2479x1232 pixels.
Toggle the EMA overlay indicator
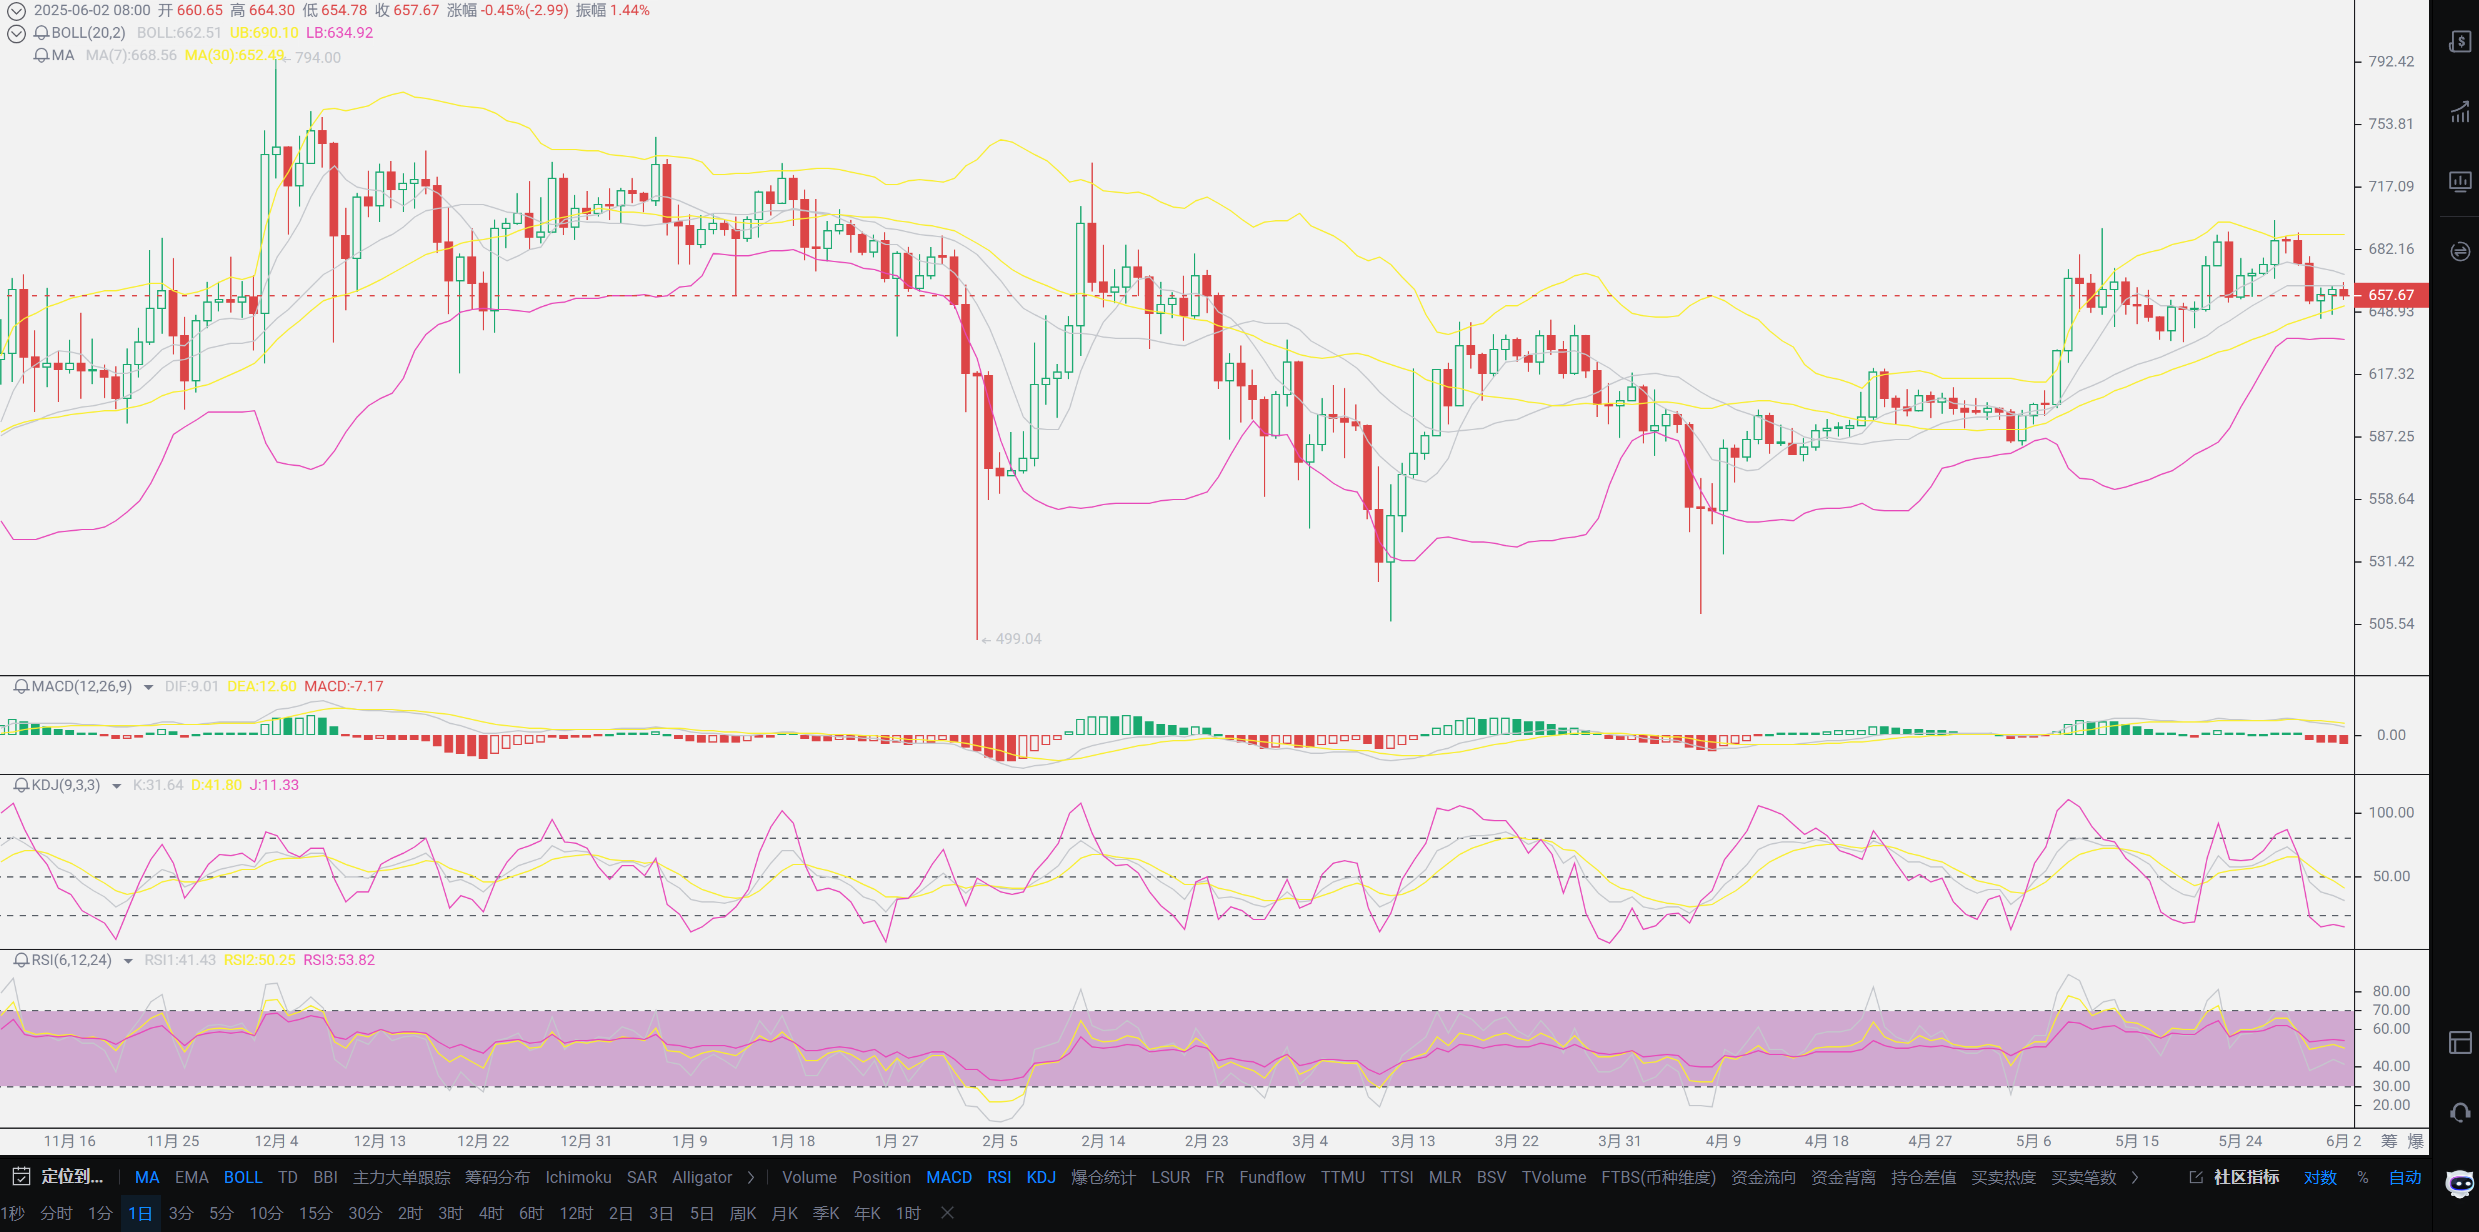(x=192, y=1177)
